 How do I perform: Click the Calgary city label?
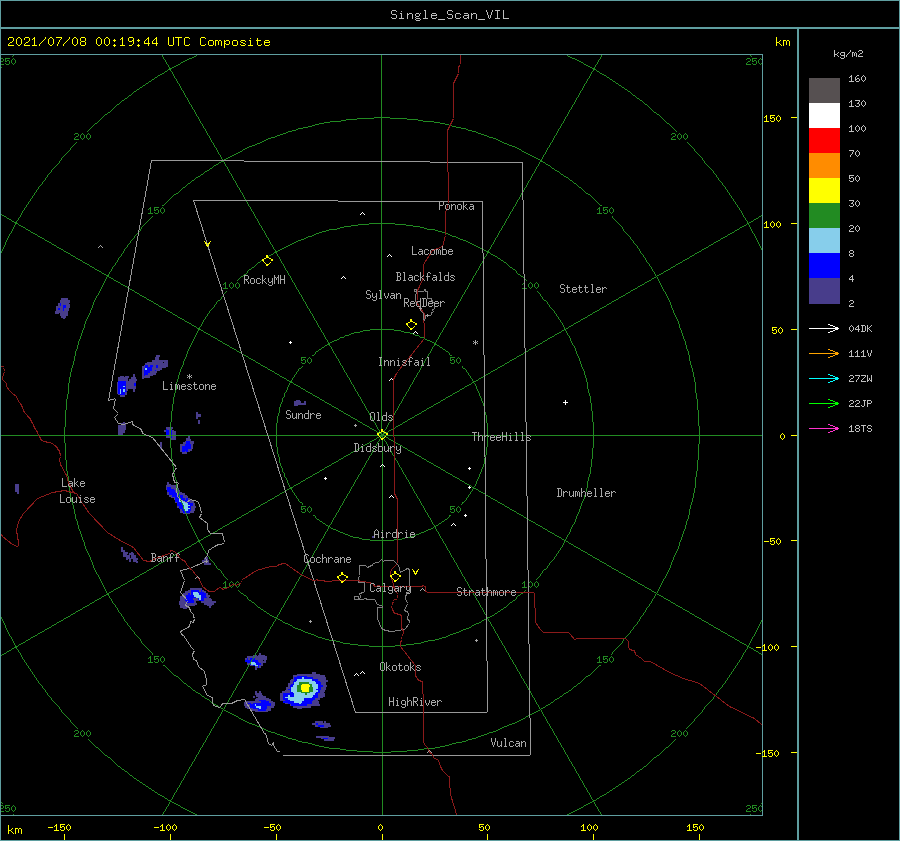pos(390,588)
